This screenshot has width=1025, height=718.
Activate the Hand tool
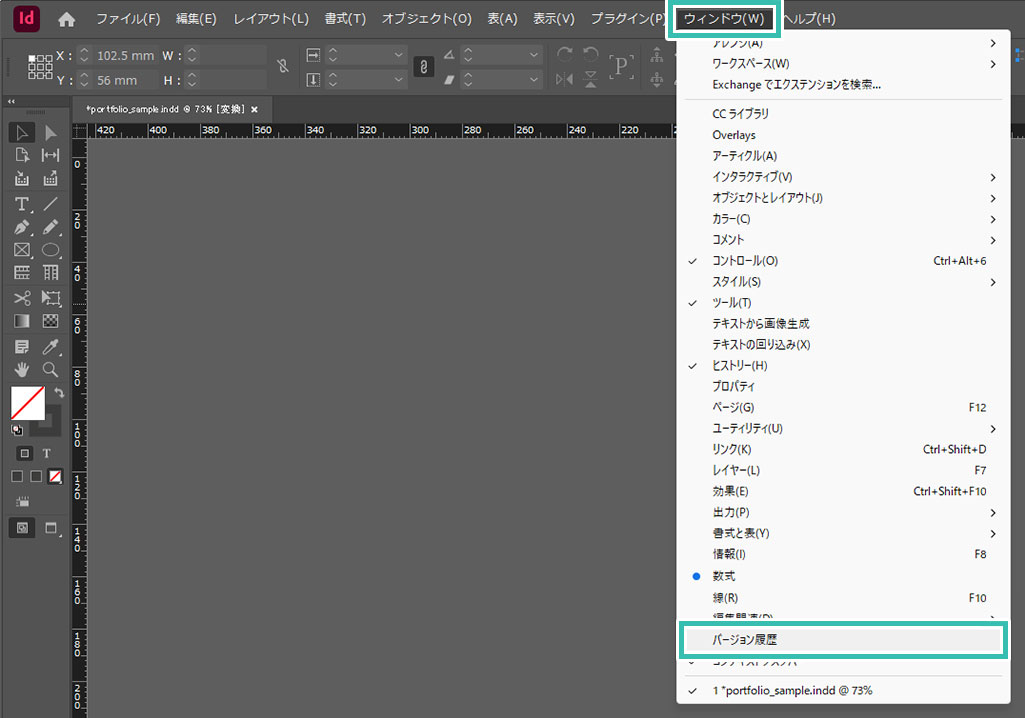coord(21,369)
